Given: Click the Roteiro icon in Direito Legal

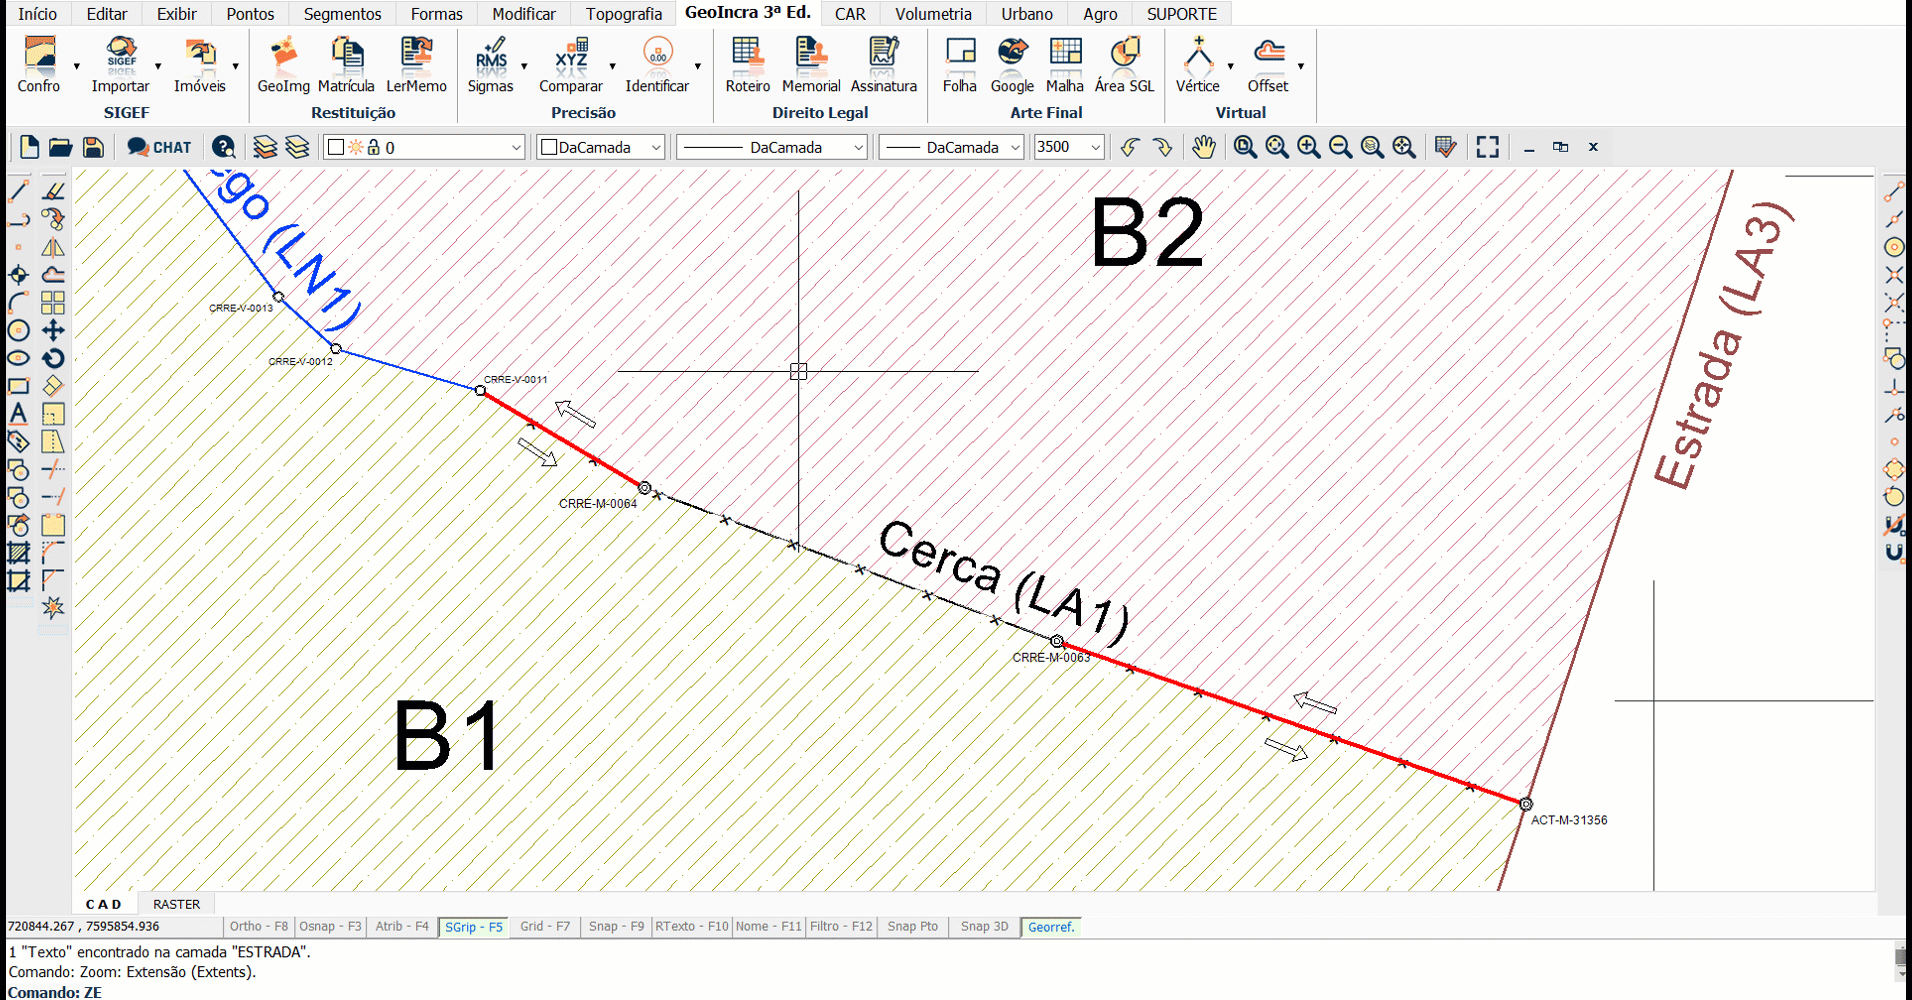Looking at the screenshot, I should pyautogui.click(x=747, y=65).
